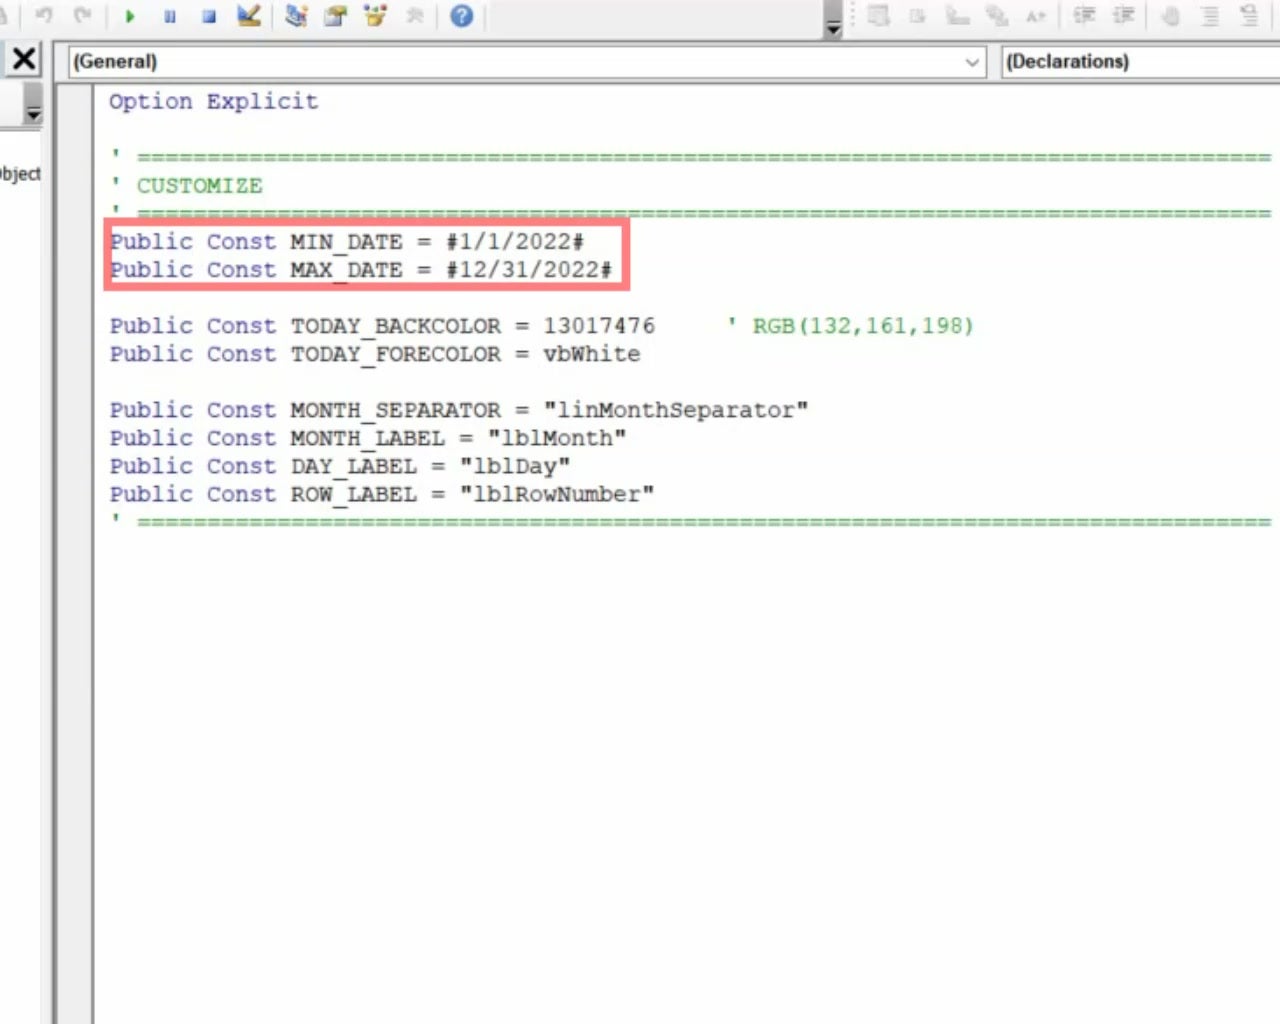
Task: Close the code window with the X button
Action: tap(22, 58)
